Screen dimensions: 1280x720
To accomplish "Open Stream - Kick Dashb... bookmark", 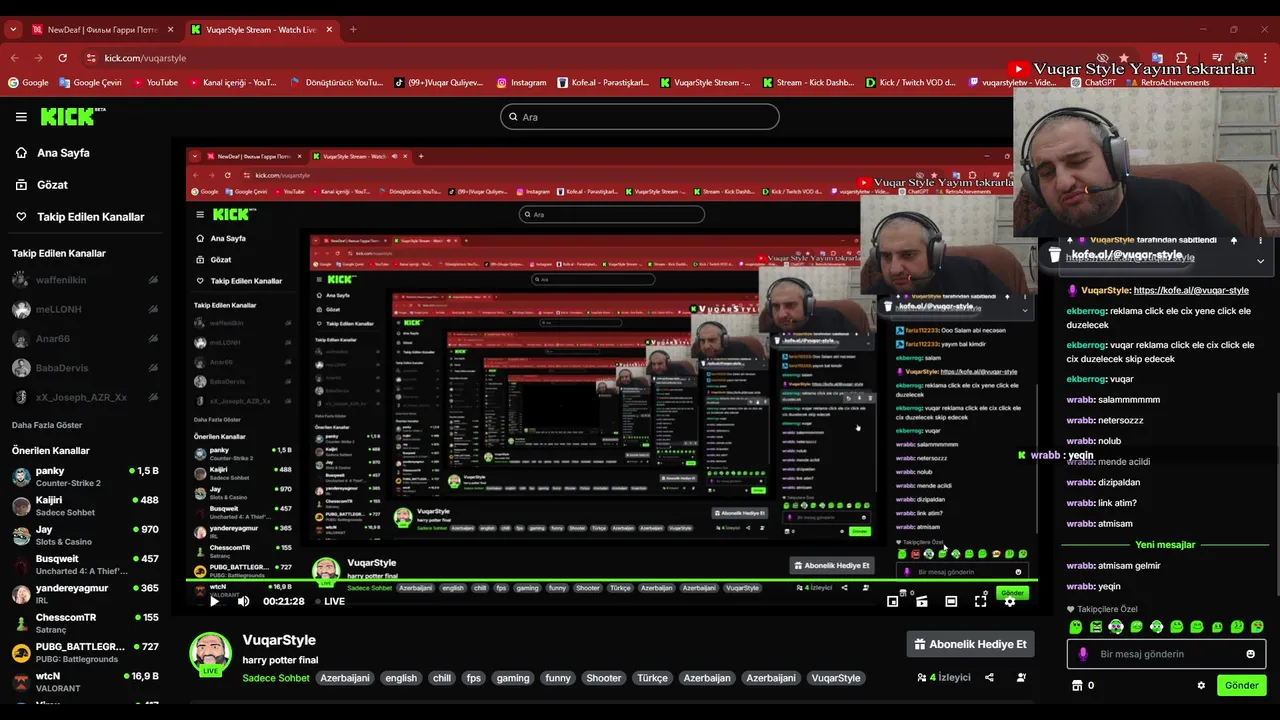I will click(808, 83).
